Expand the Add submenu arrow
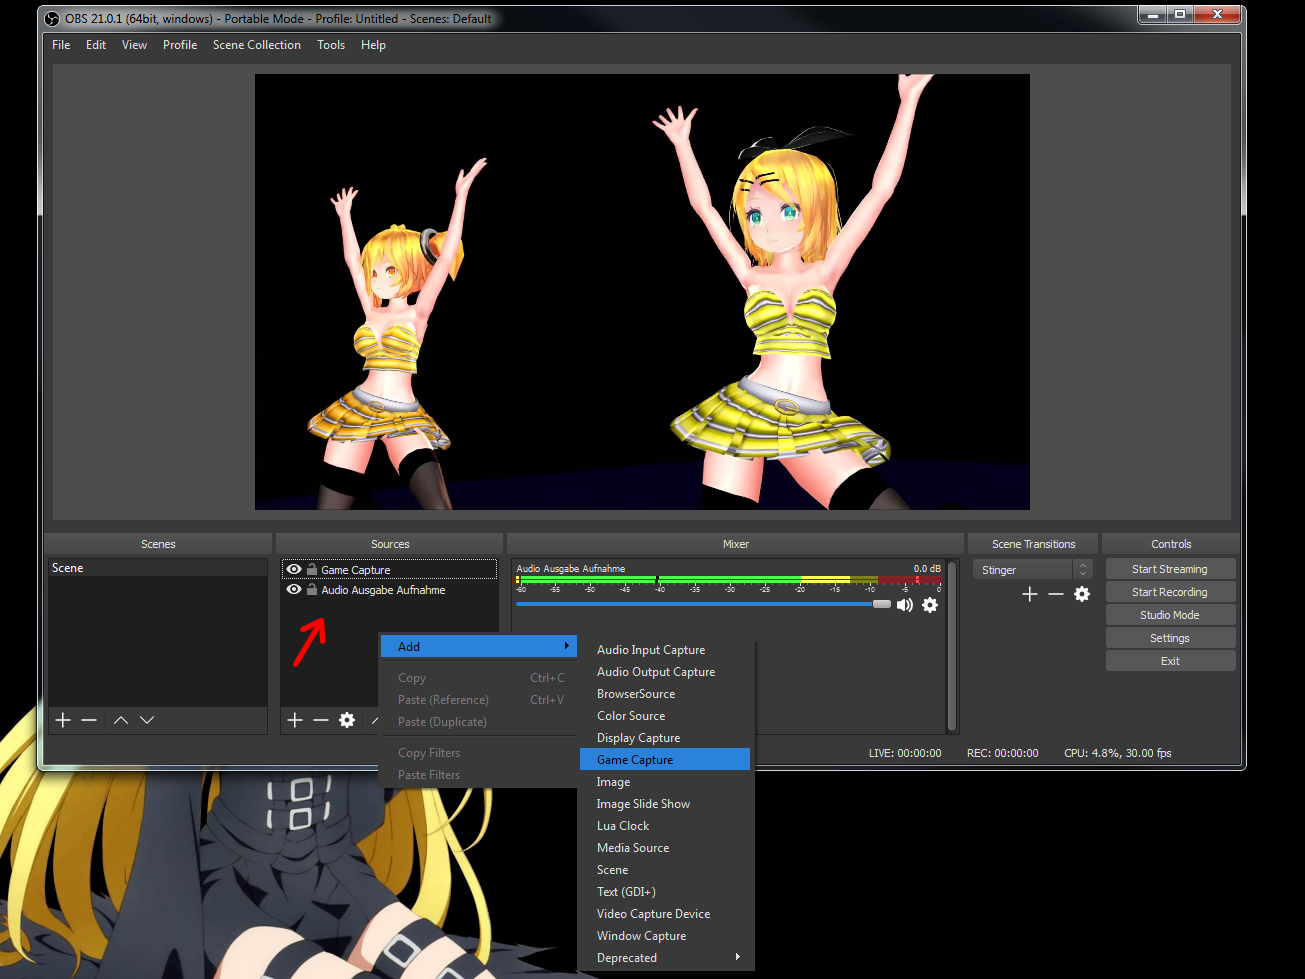Image resolution: width=1305 pixels, height=979 pixels. (567, 646)
